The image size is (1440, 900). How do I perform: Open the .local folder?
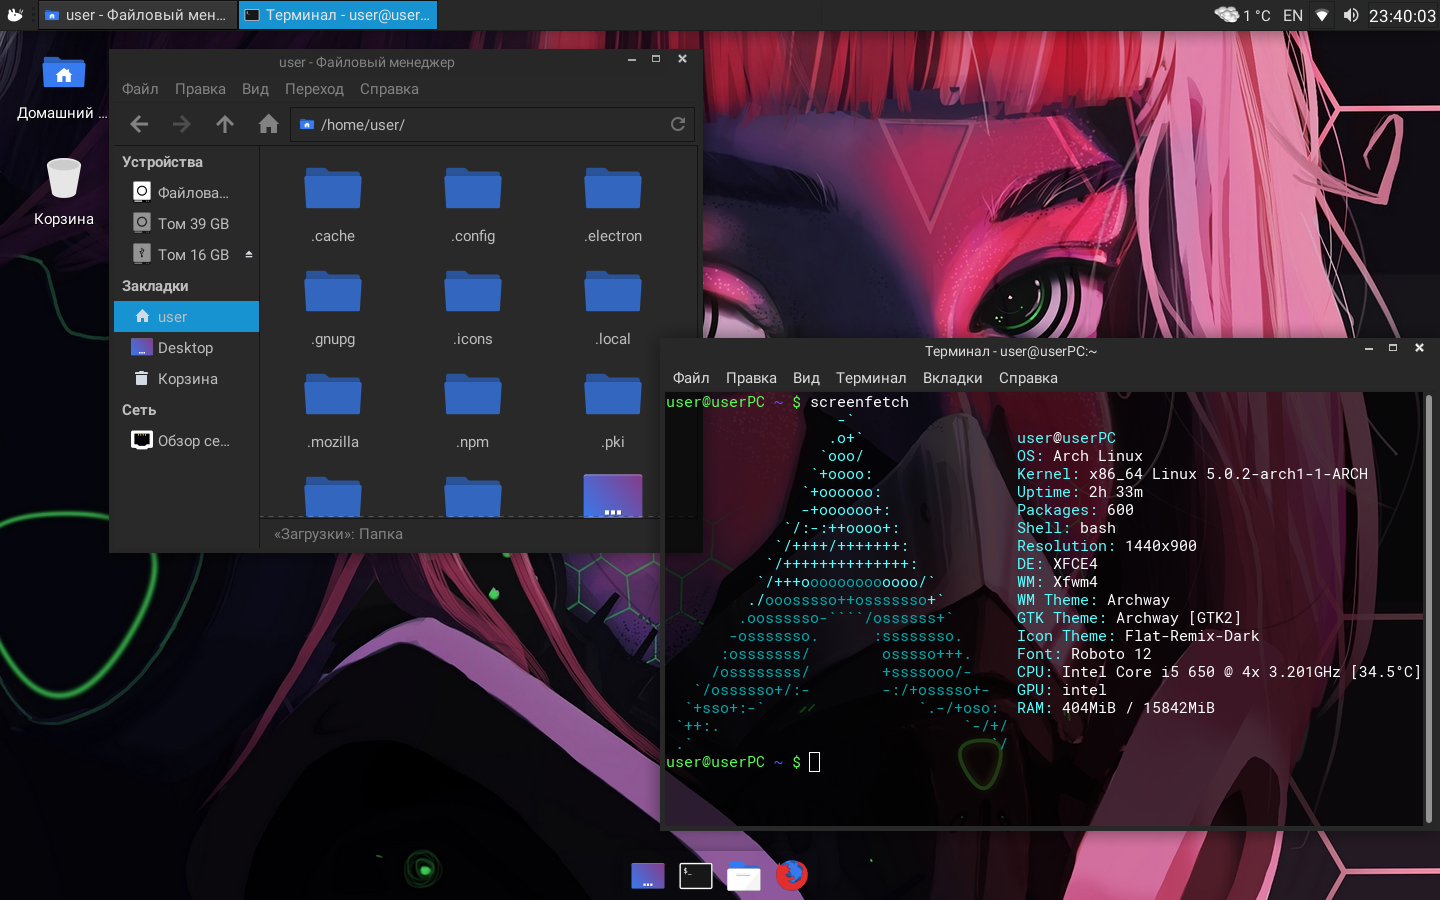click(x=613, y=309)
